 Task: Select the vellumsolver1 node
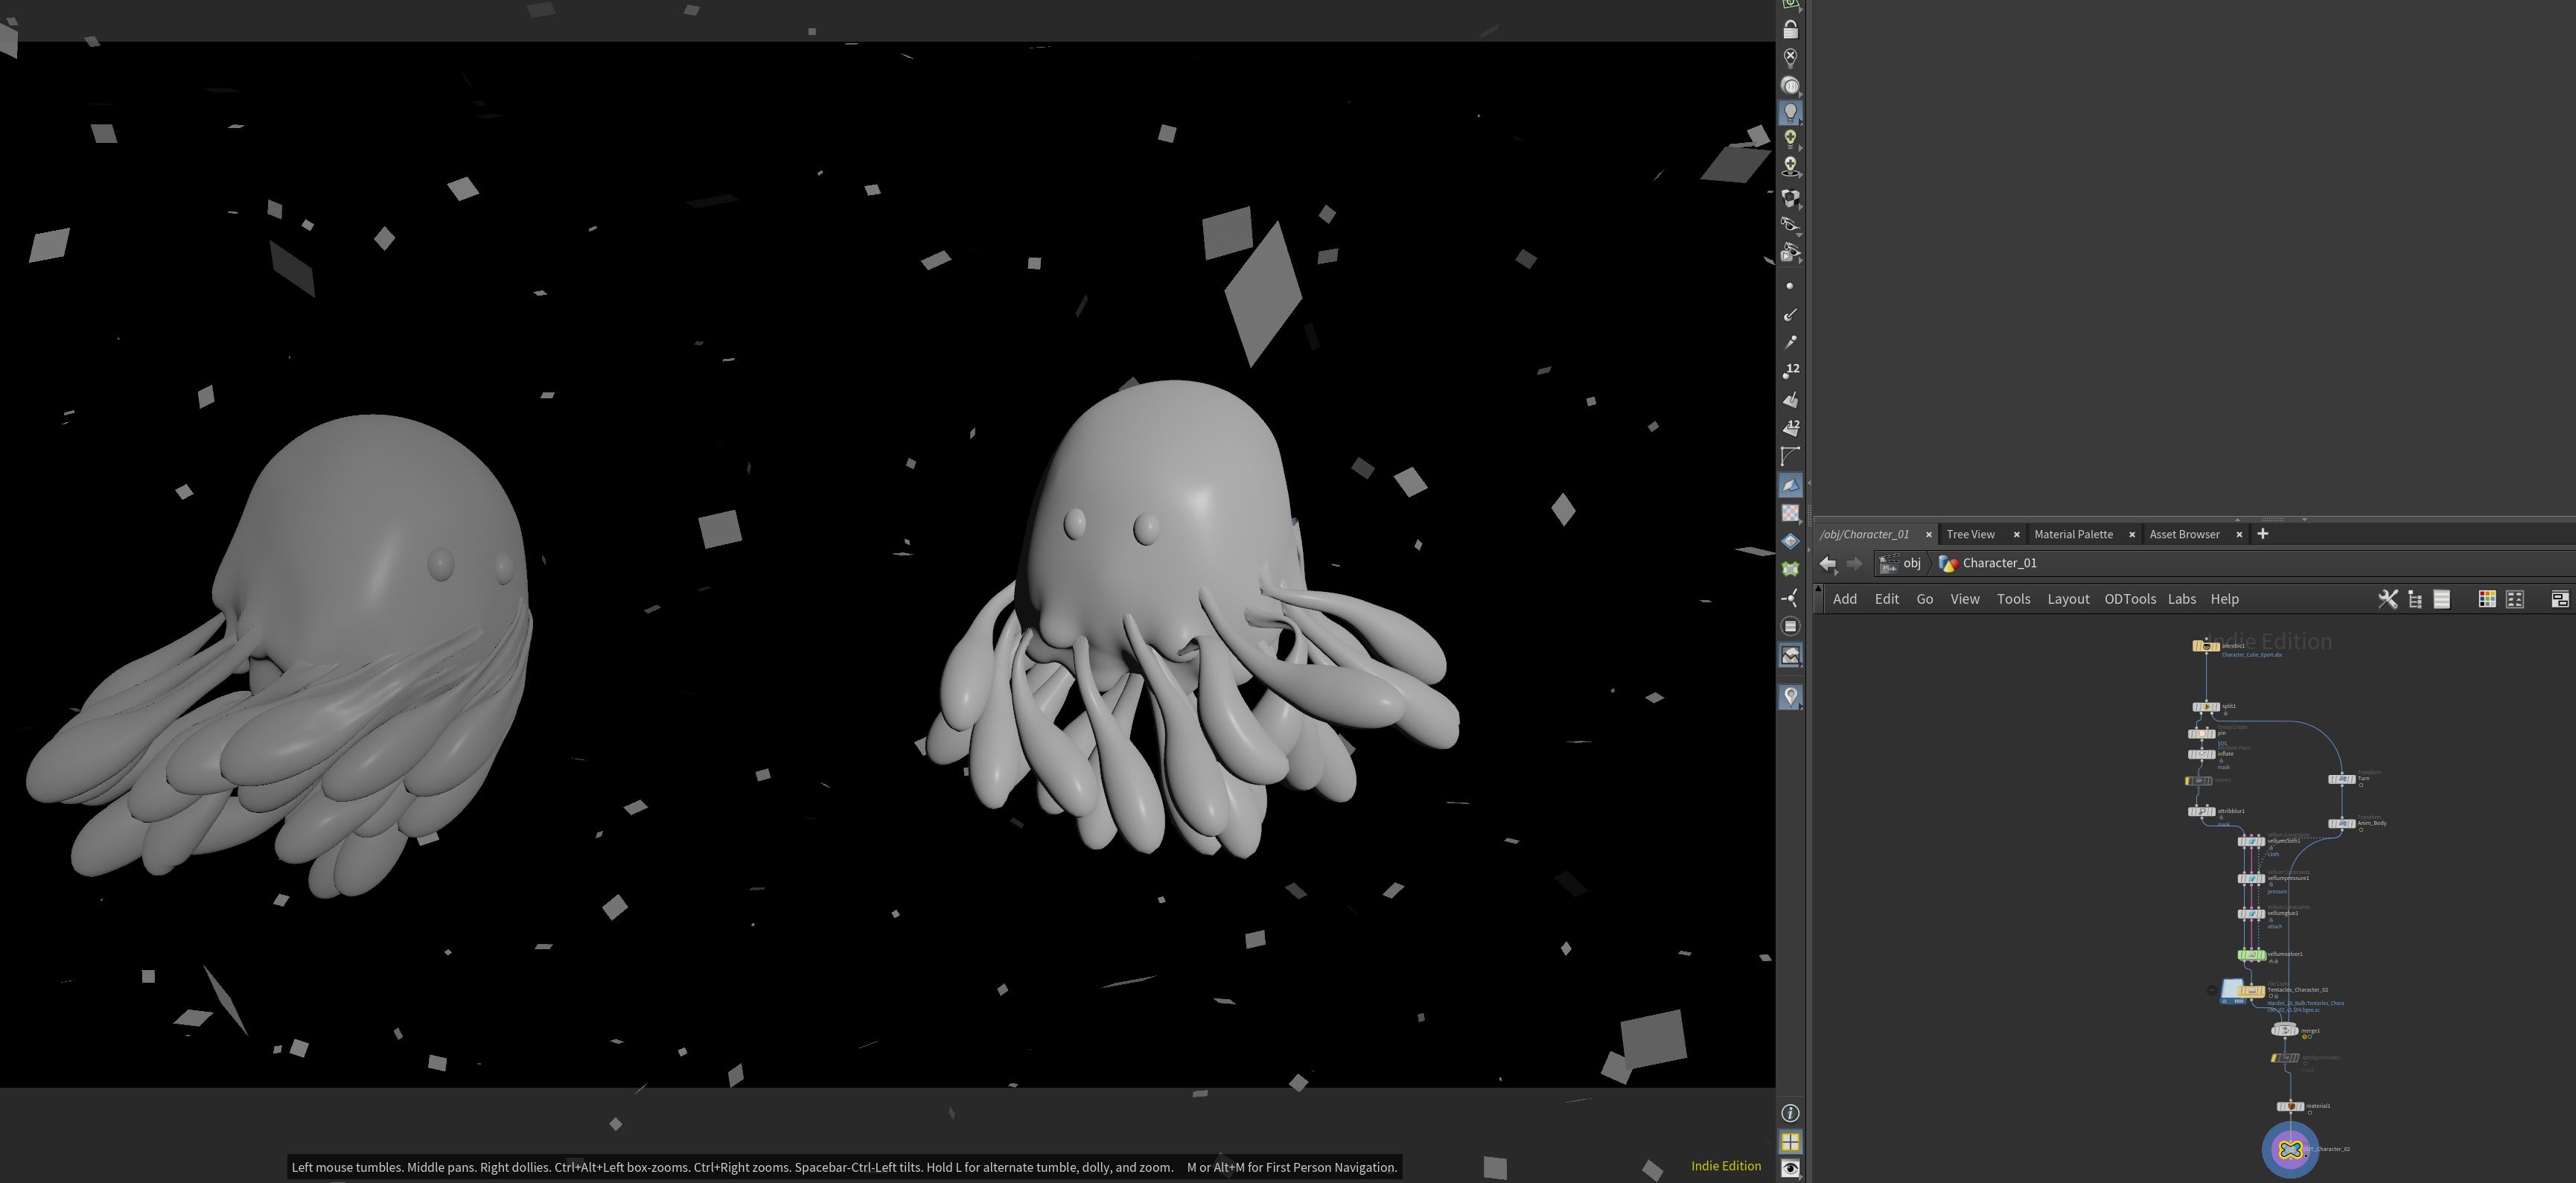2251,955
